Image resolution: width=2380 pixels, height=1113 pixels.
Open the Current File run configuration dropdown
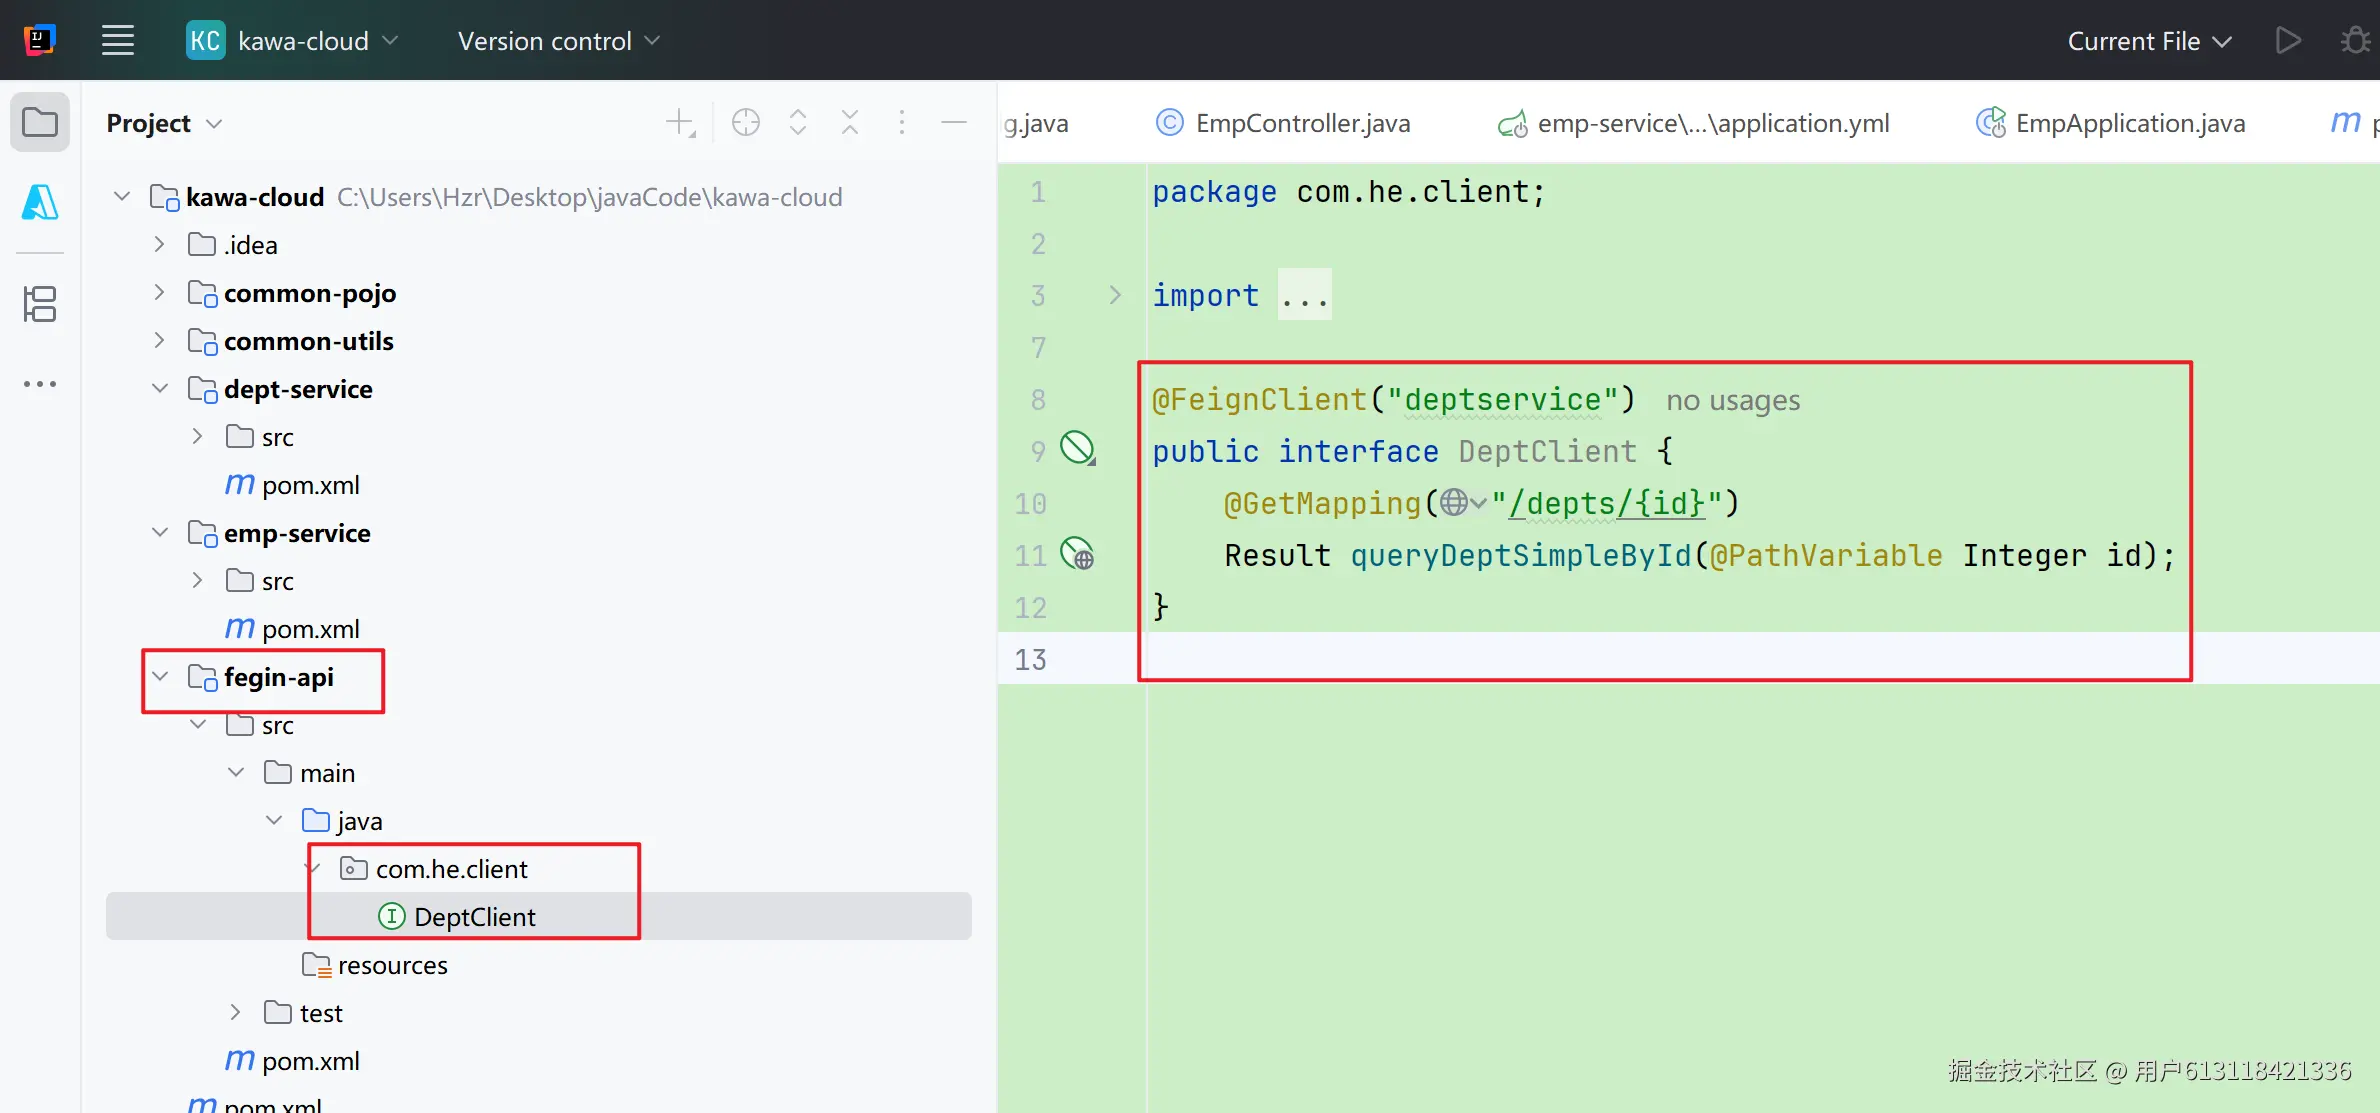(x=2149, y=41)
